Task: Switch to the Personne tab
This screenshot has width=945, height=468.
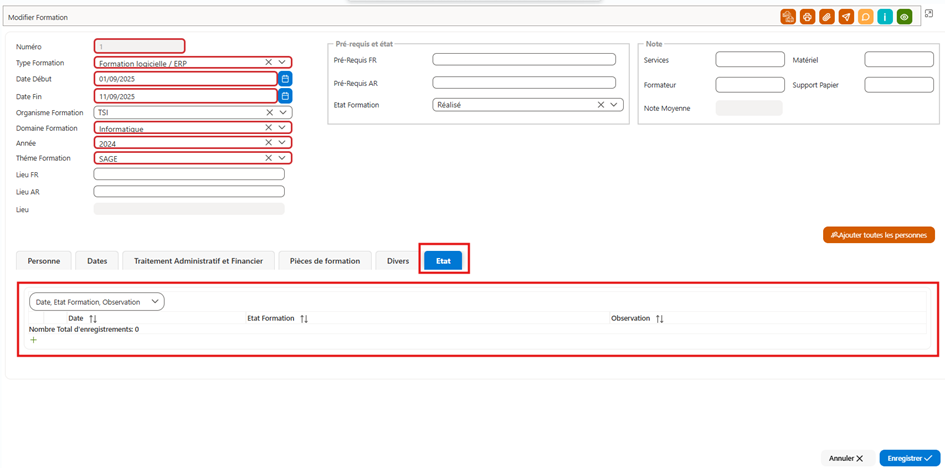Action: [44, 261]
